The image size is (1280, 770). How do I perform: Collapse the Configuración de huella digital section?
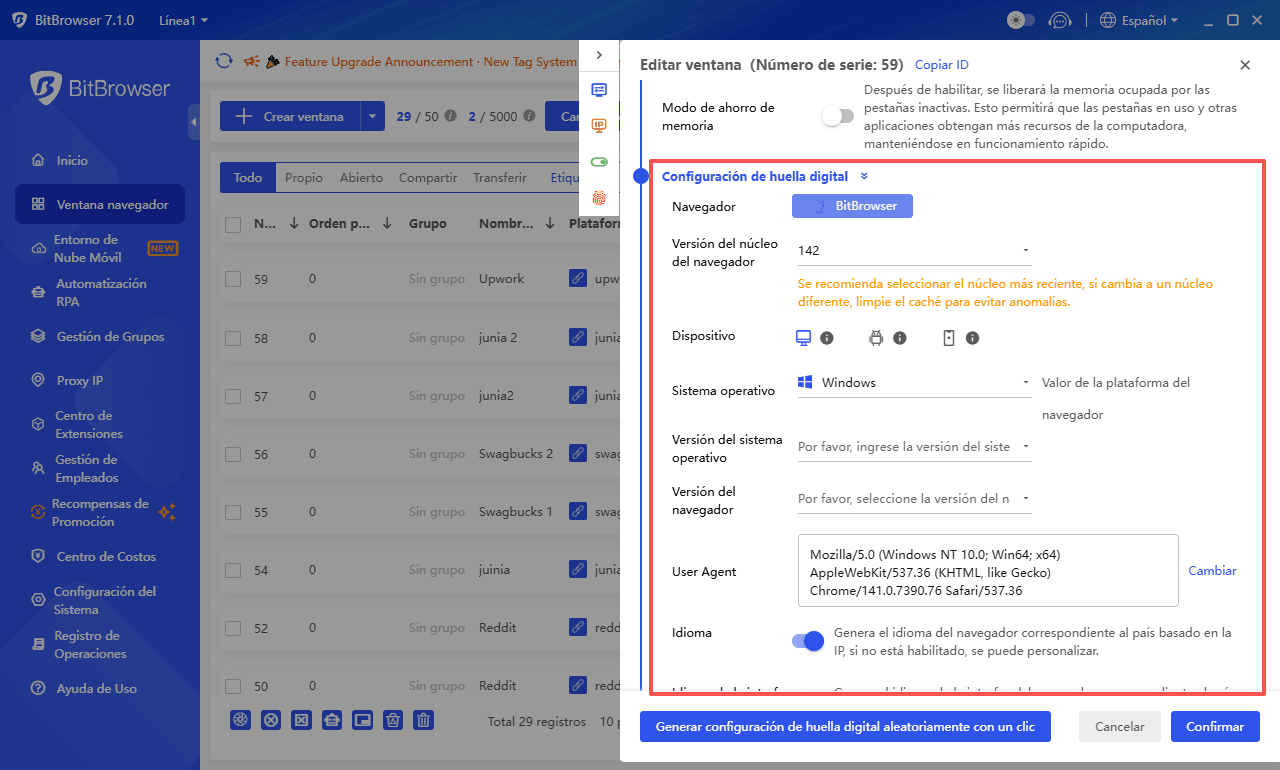coord(862,175)
